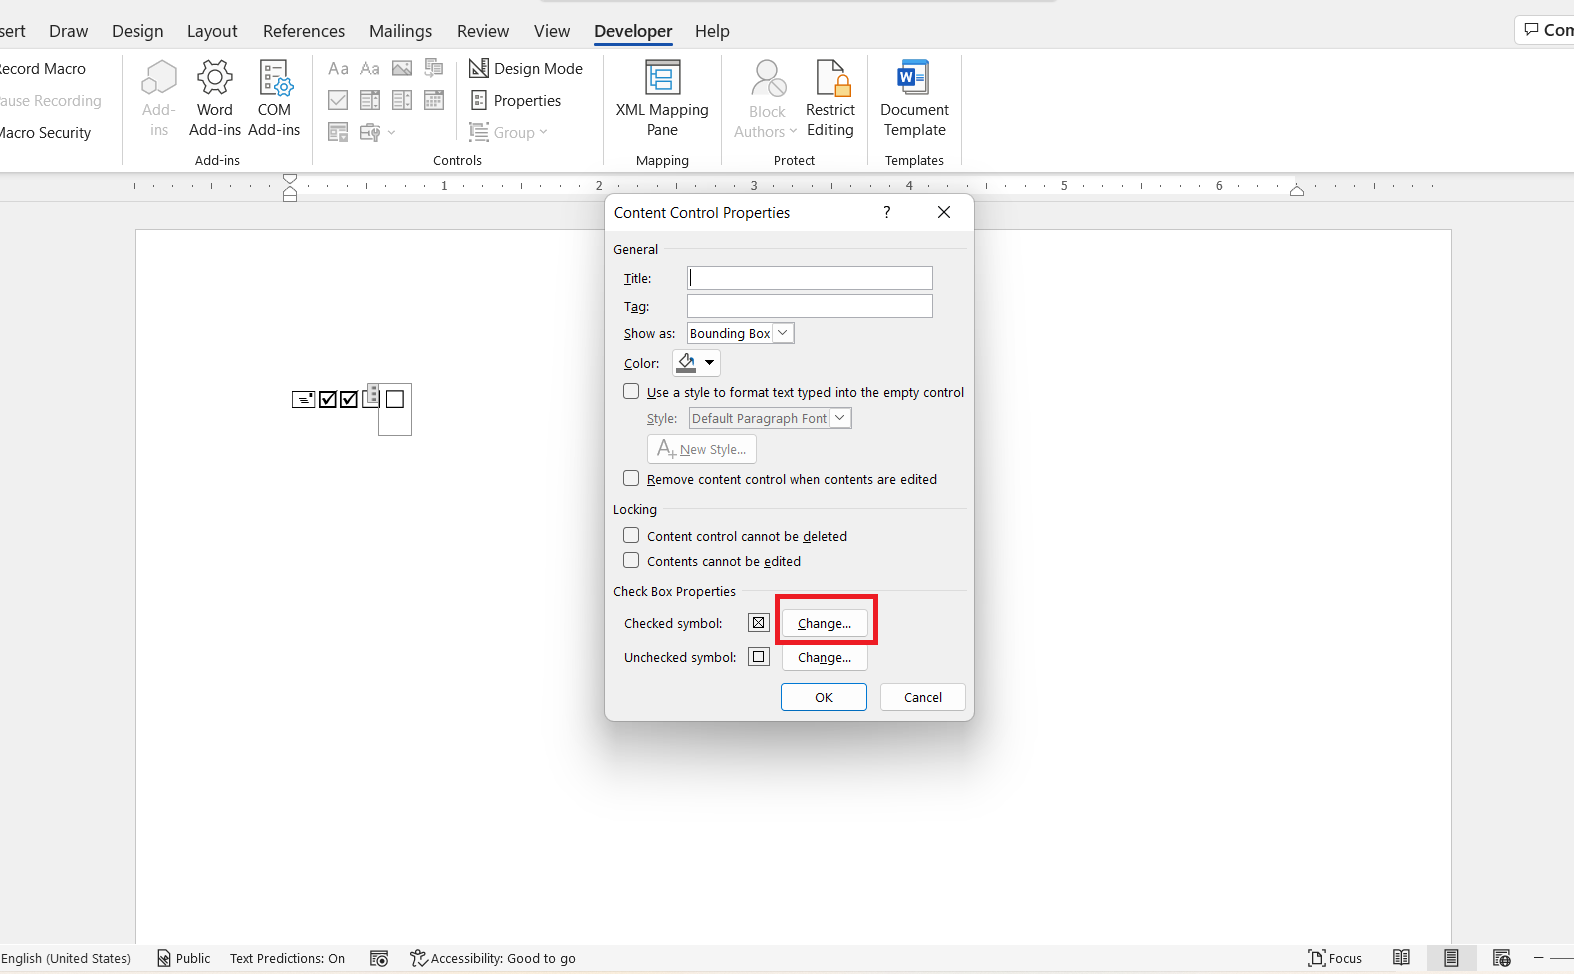
Task: Open XML Mapping Pane
Action: click(662, 98)
